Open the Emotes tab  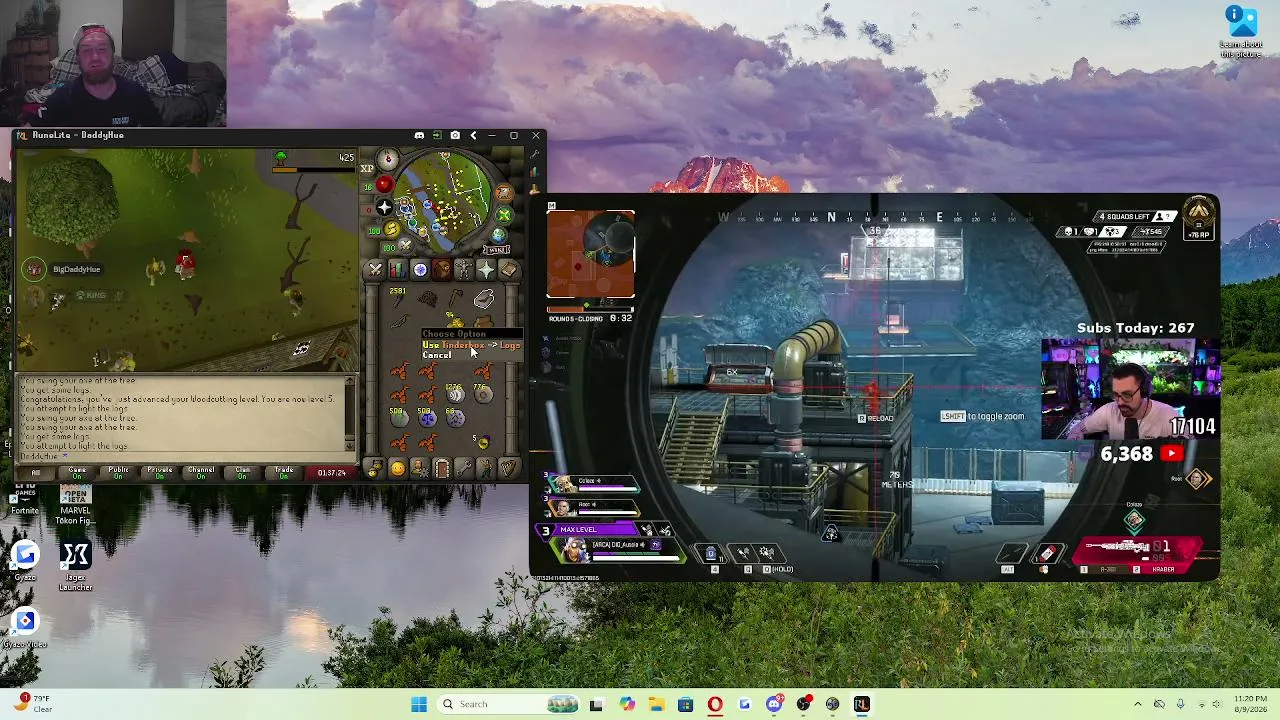486,469
